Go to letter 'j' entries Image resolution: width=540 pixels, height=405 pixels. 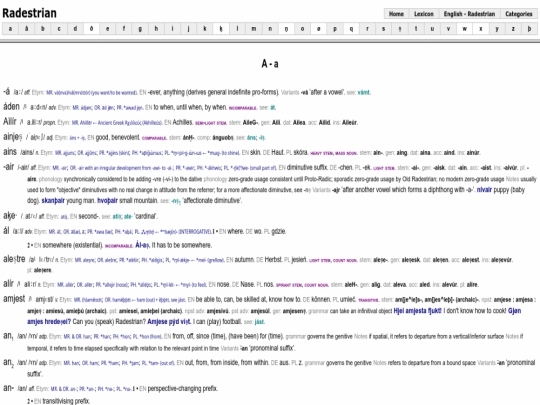coord(188,29)
